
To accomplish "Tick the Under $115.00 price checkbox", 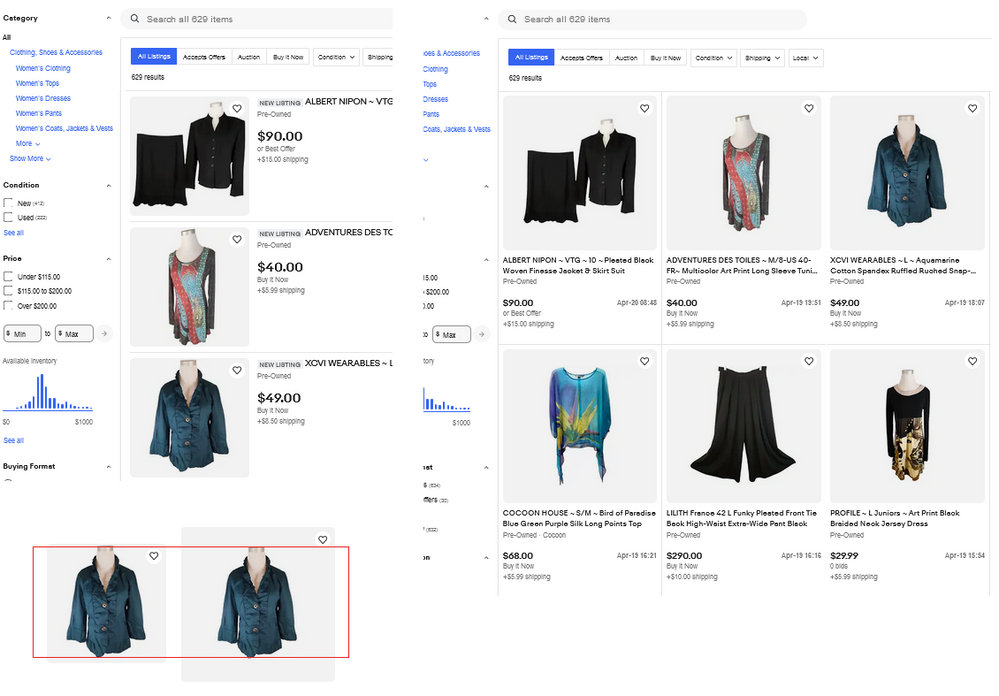I will [x=9, y=276].
